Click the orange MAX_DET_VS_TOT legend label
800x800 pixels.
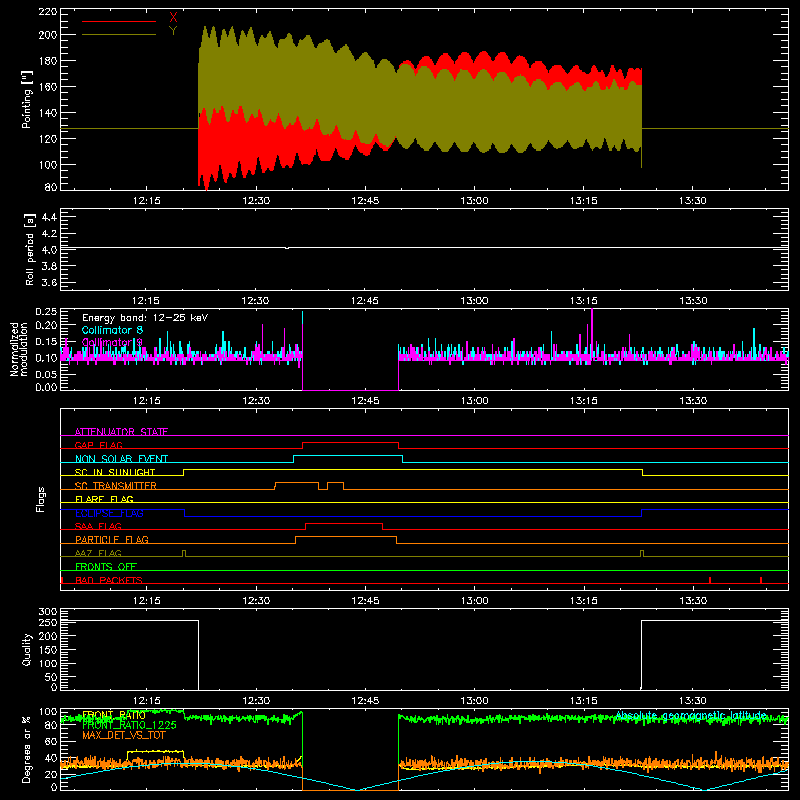pyautogui.click(x=124, y=735)
